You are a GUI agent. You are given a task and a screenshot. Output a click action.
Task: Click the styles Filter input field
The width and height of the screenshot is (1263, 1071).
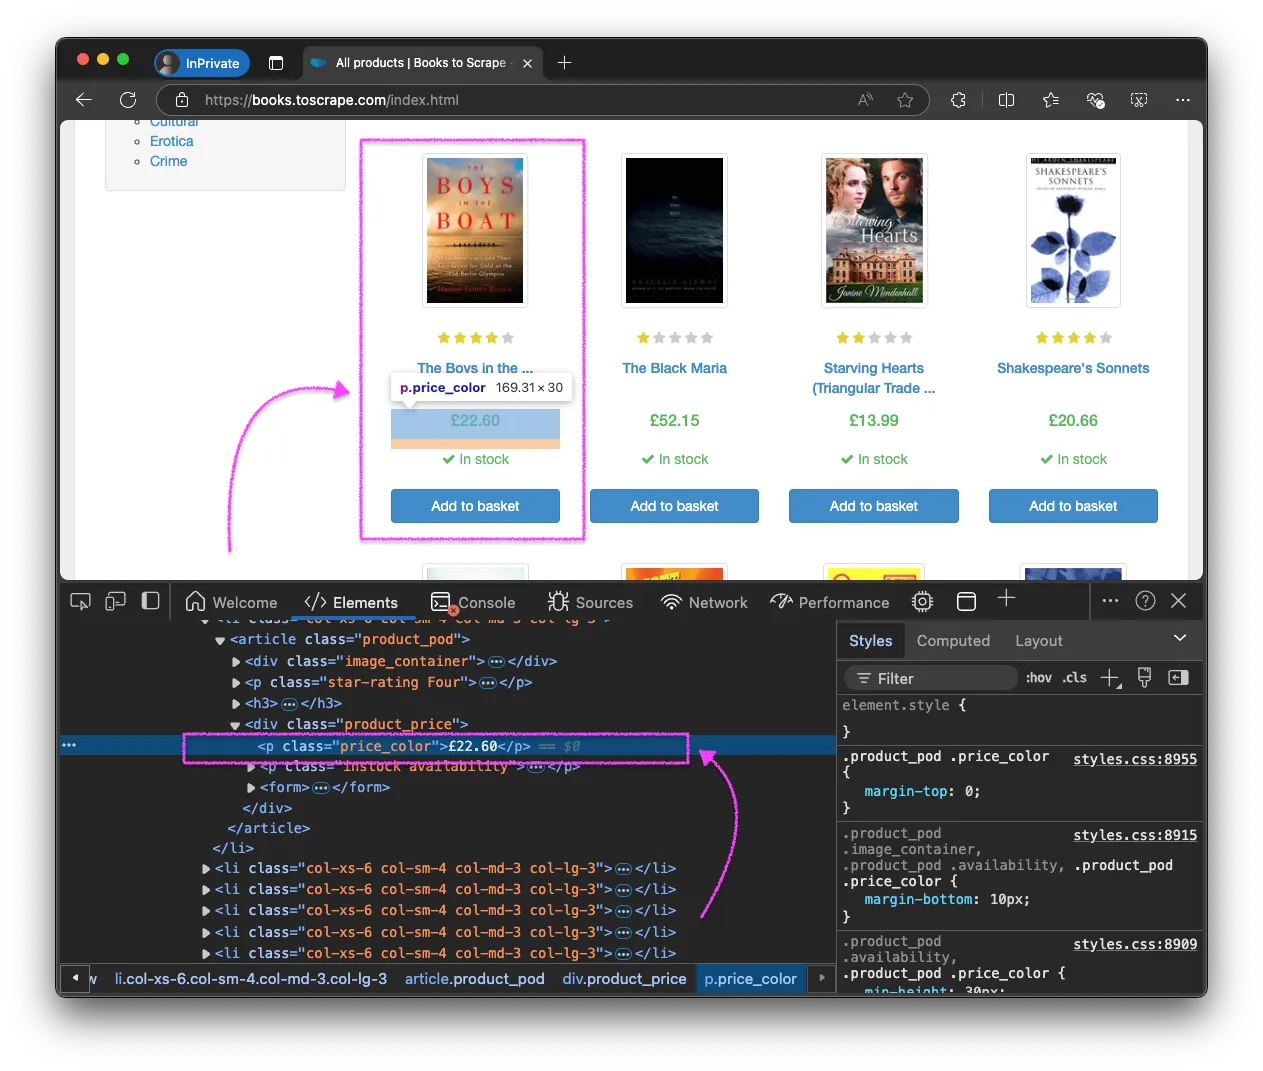click(930, 678)
